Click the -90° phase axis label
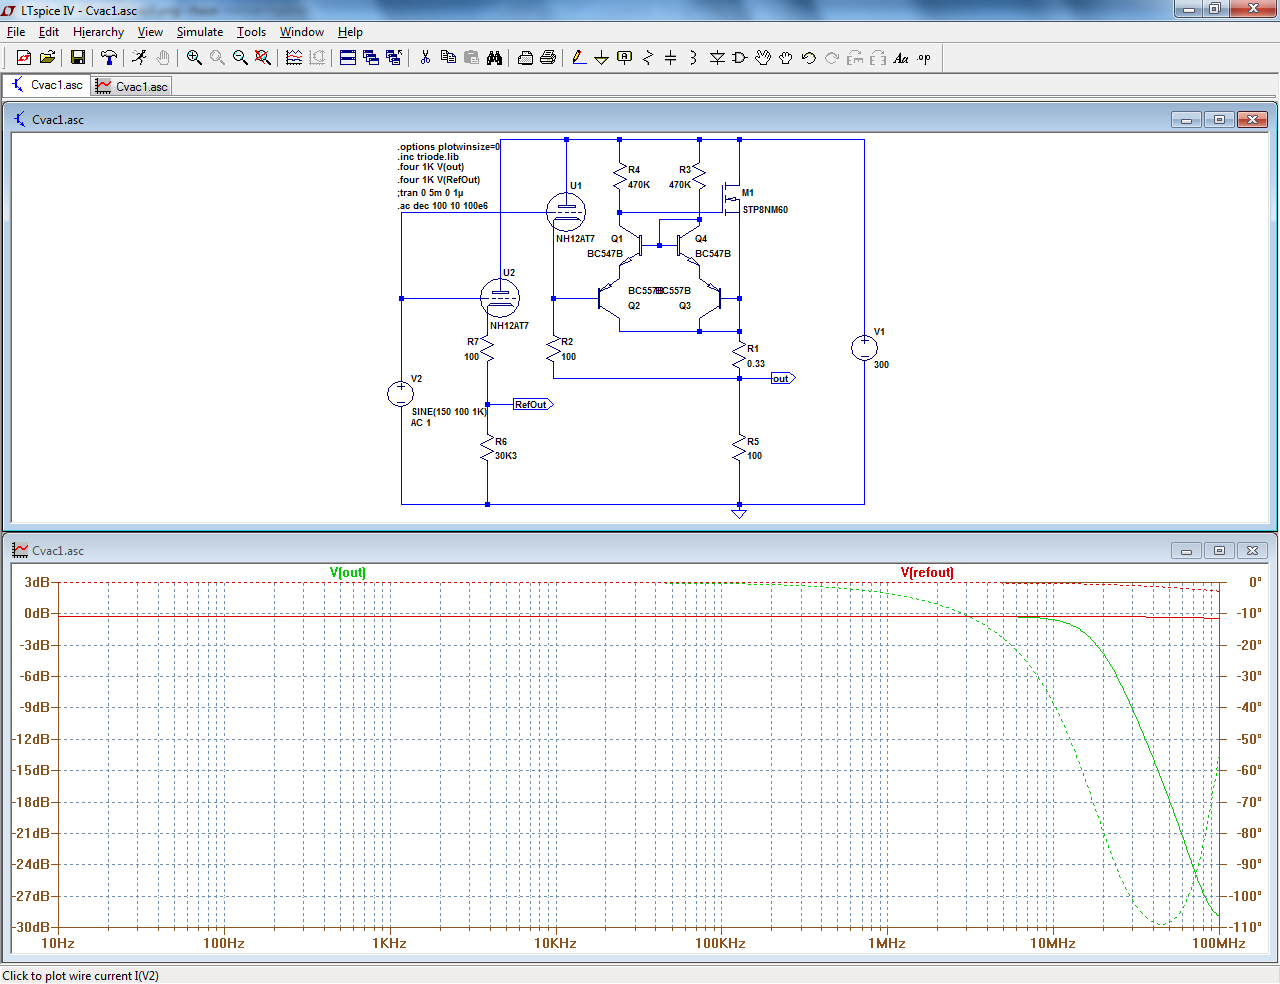1280x984 pixels. click(1248, 864)
